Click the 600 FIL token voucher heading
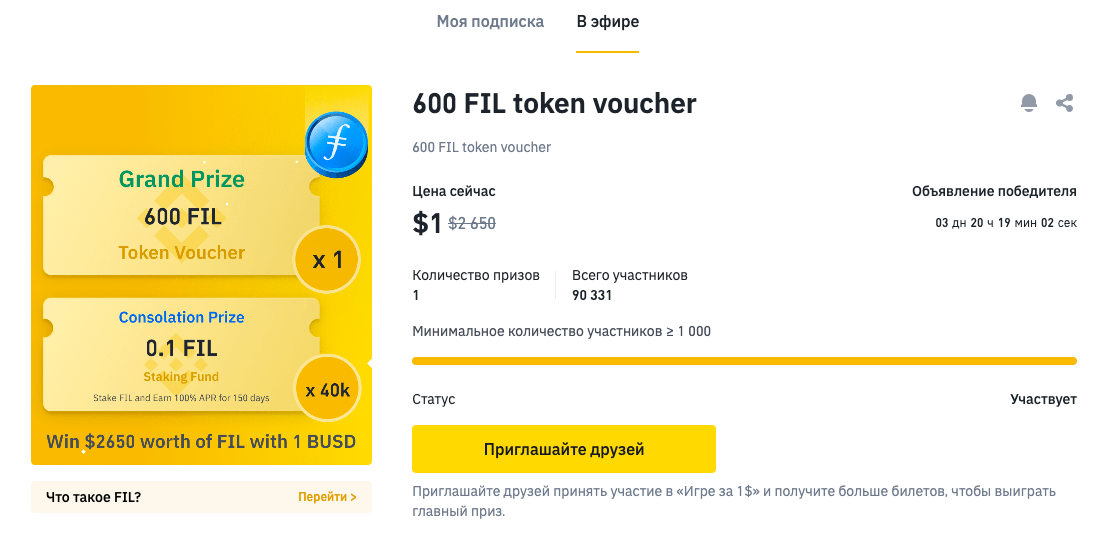This screenshot has height=549, width=1106. 554,104
